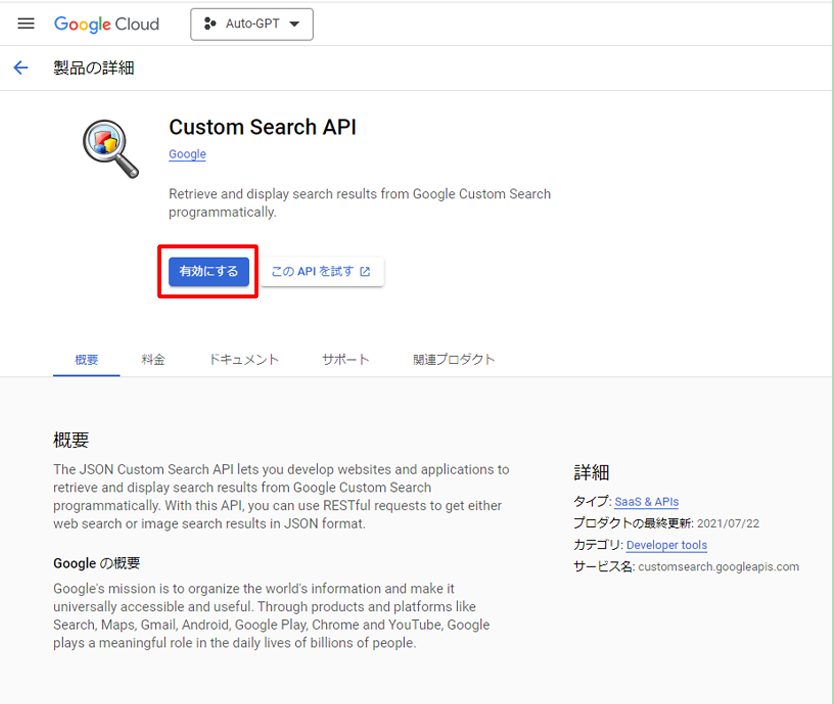Click the Custom Search API title heading

point(262,127)
